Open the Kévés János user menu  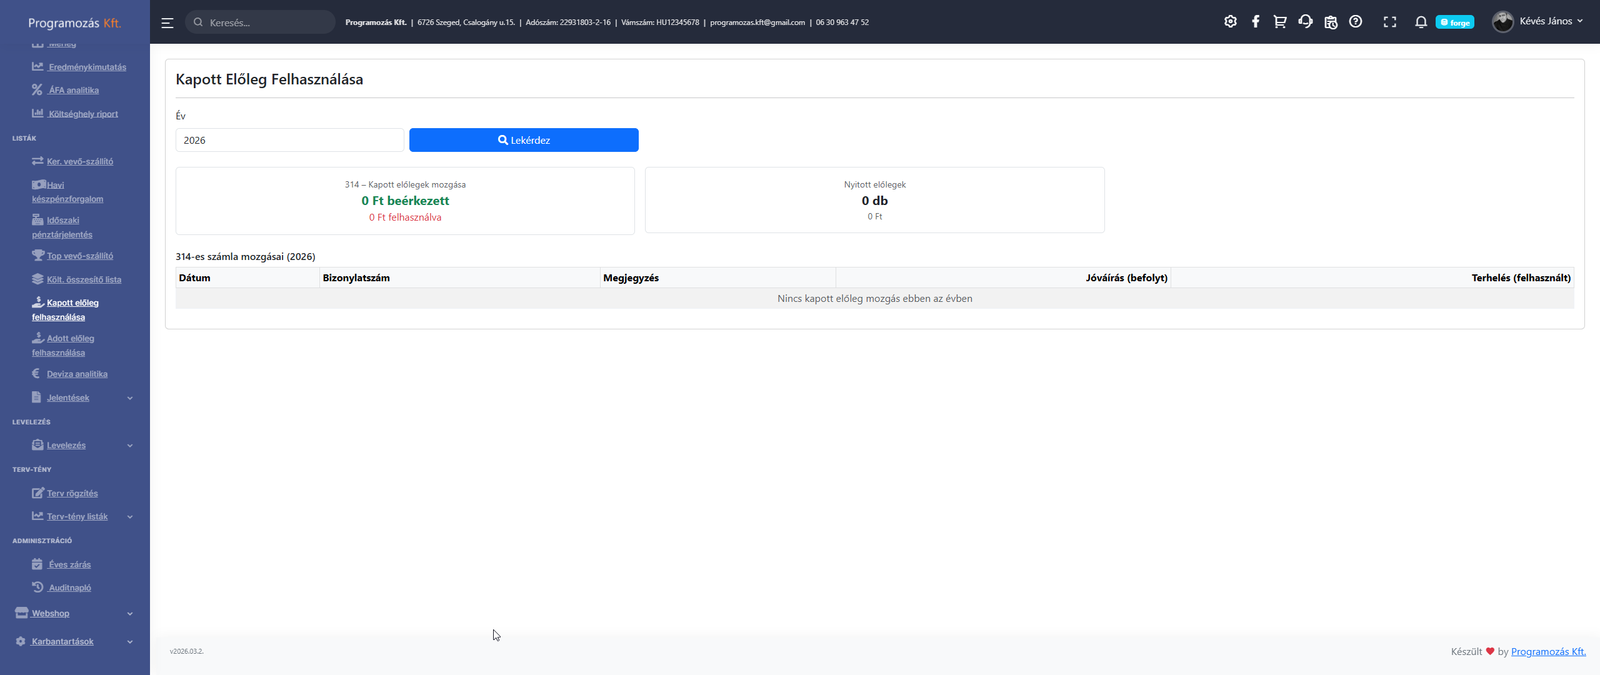1537,21
